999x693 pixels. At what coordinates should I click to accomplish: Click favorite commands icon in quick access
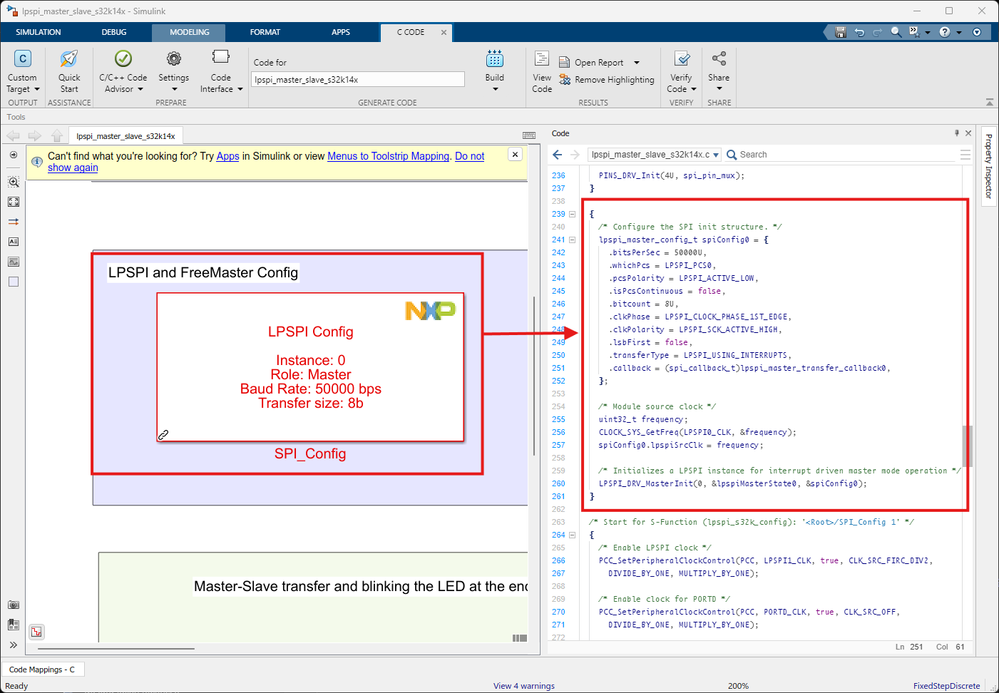point(914,32)
